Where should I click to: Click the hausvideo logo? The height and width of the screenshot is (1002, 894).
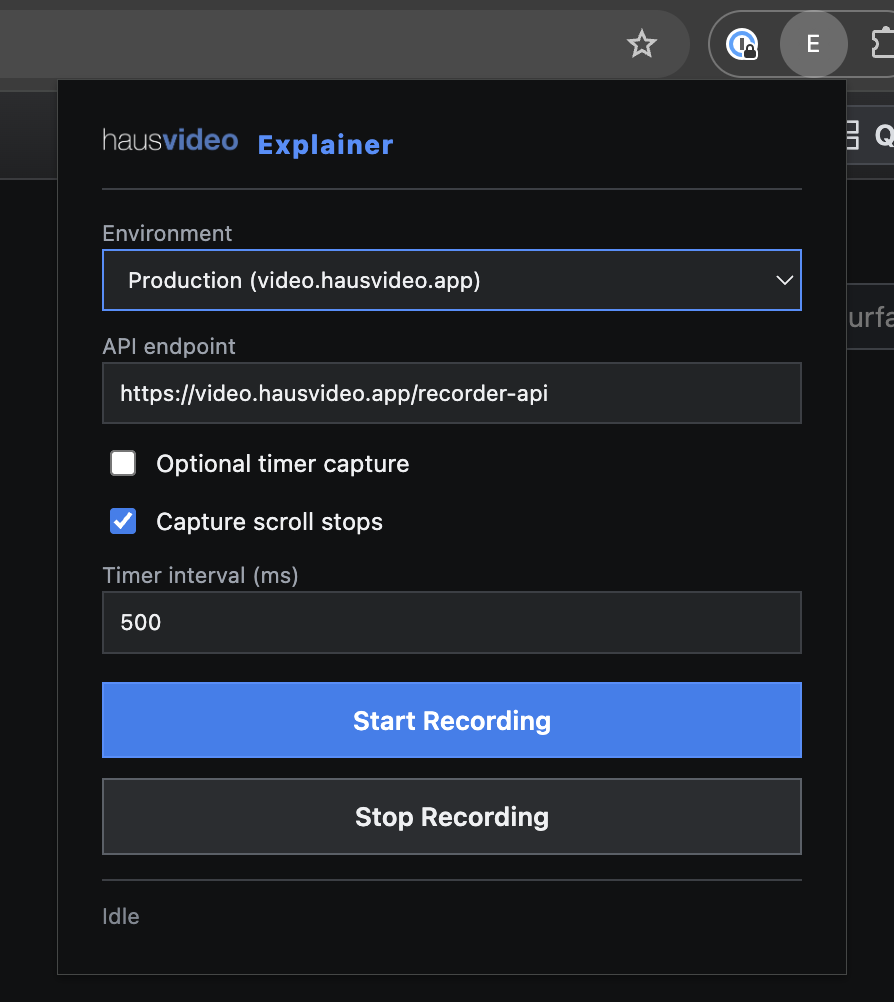coord(170,140)
